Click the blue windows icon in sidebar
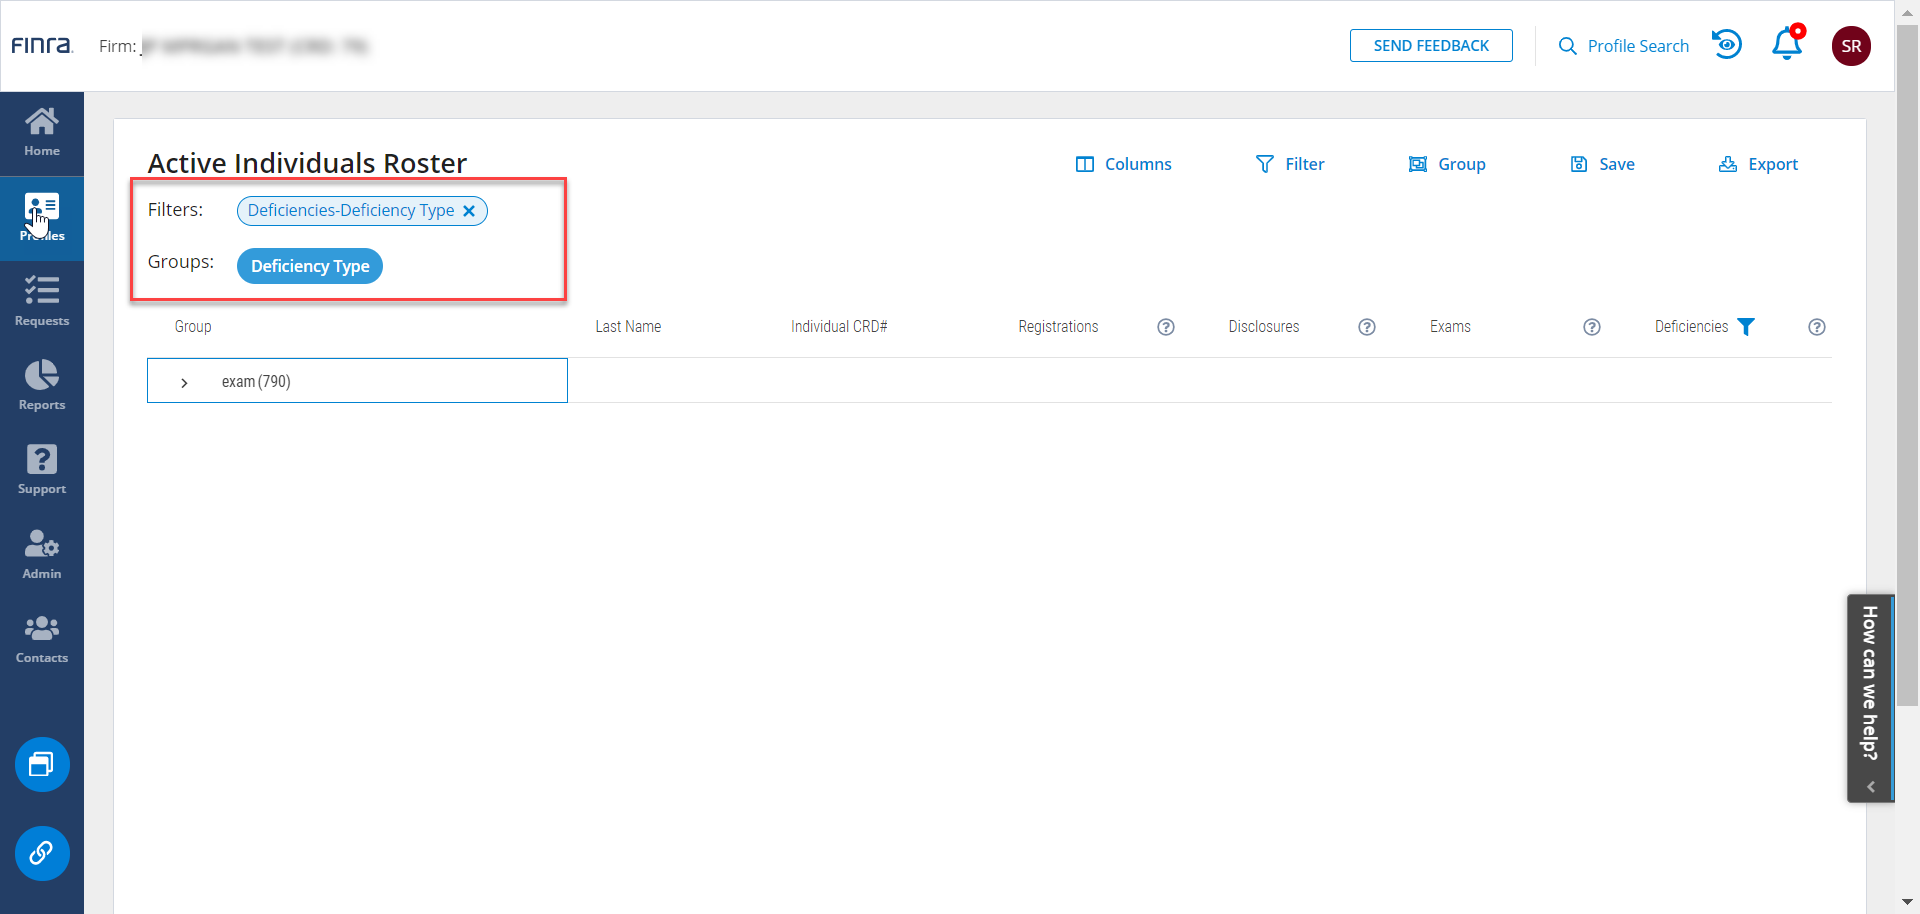Image resolution: width=1920 pixels, height=914 pixels. 42,765
